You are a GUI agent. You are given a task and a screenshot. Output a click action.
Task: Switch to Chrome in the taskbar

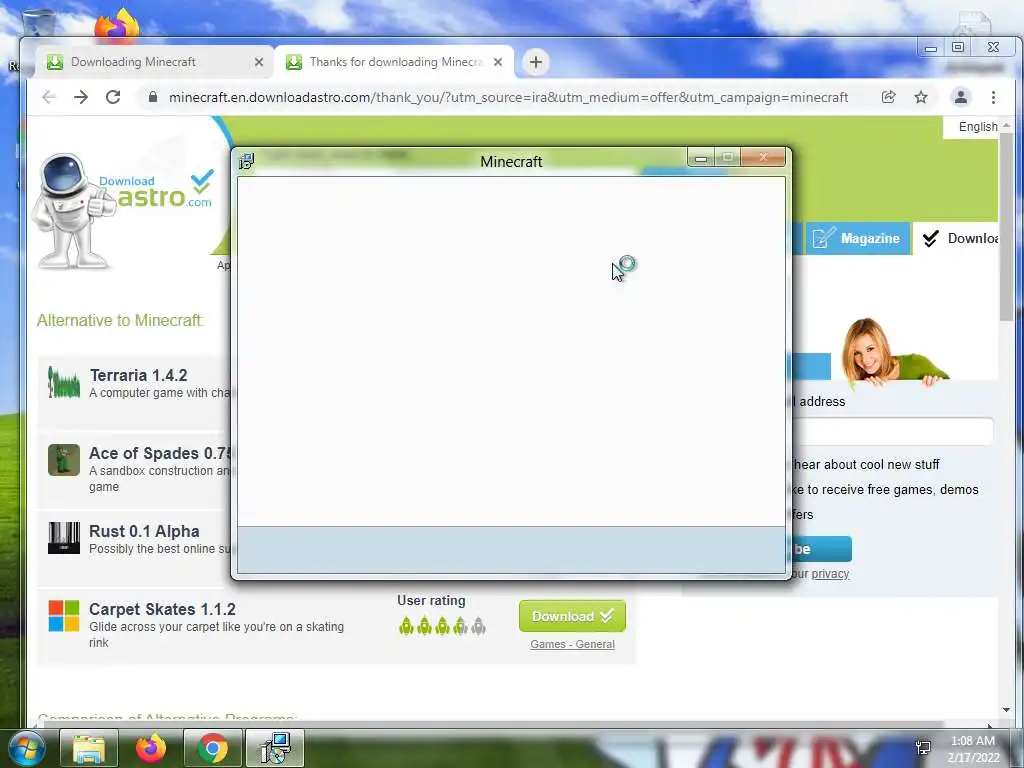pyautogui.click(x=213, y=748)
